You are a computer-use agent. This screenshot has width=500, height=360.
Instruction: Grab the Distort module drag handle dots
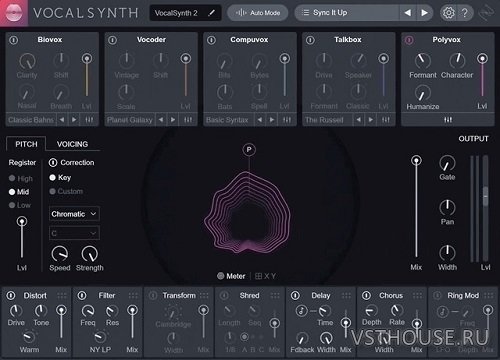click(x=62, y=296)
